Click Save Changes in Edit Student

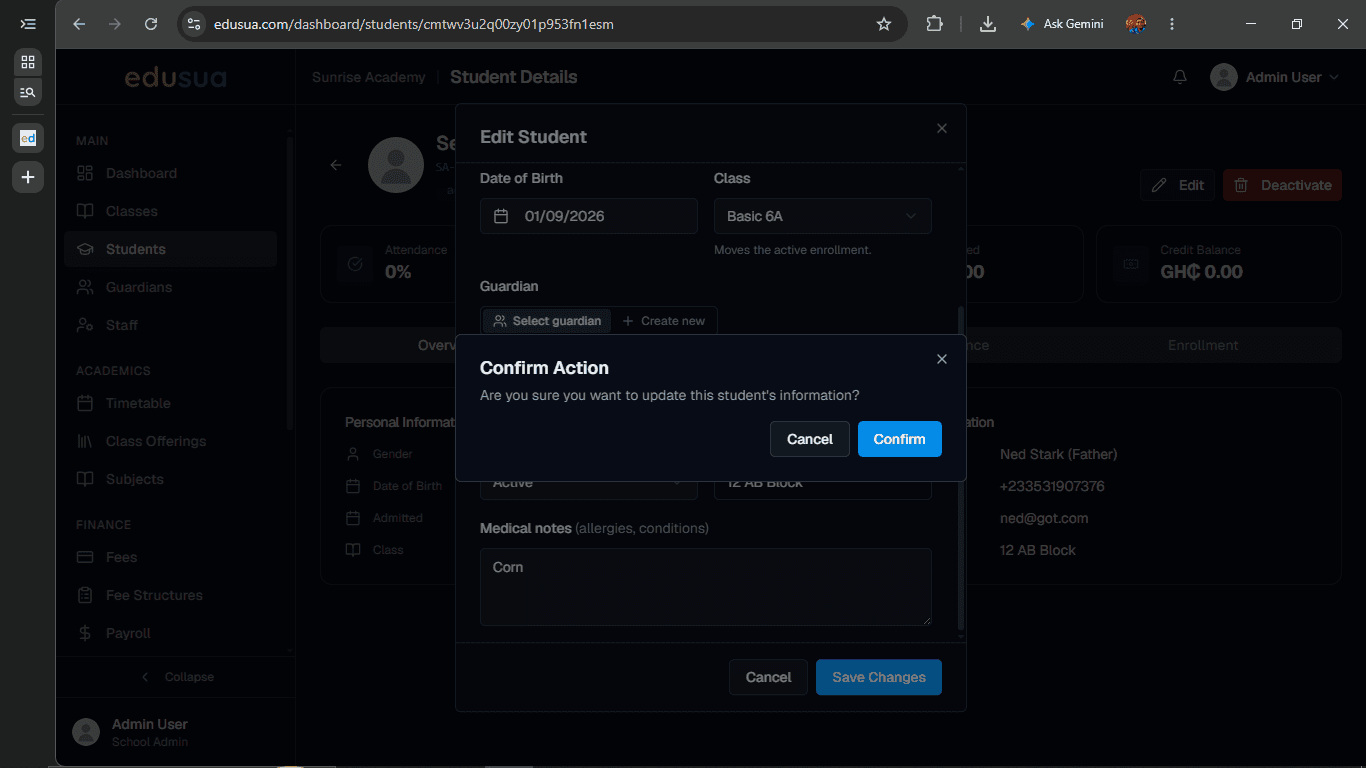878,677
